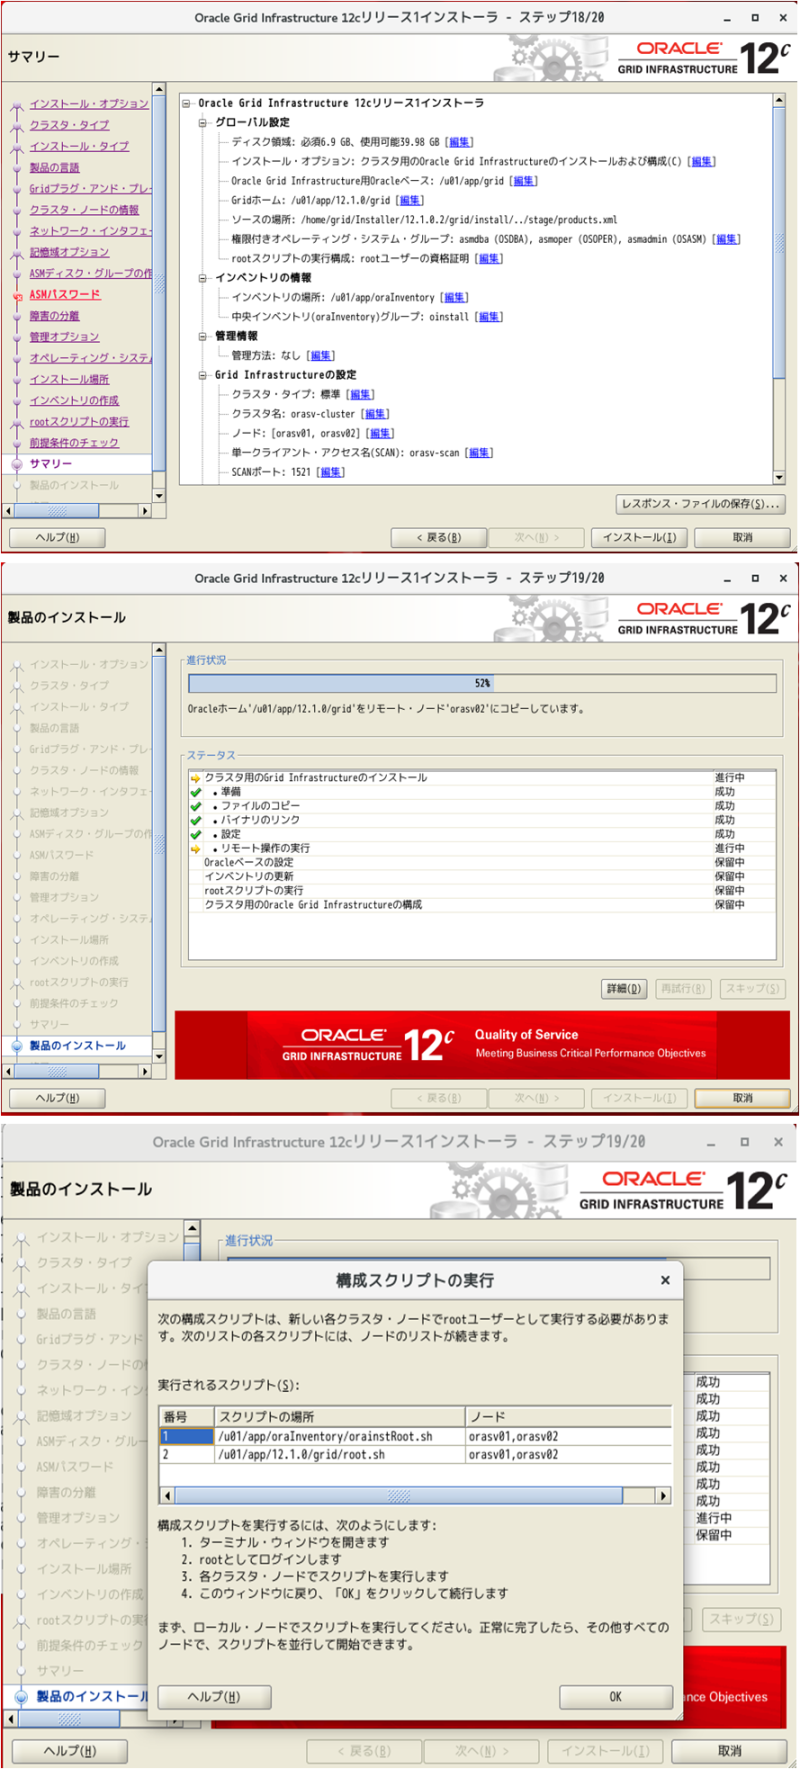Click the green check icon beside ファイルのコピー

coord(196,806)
